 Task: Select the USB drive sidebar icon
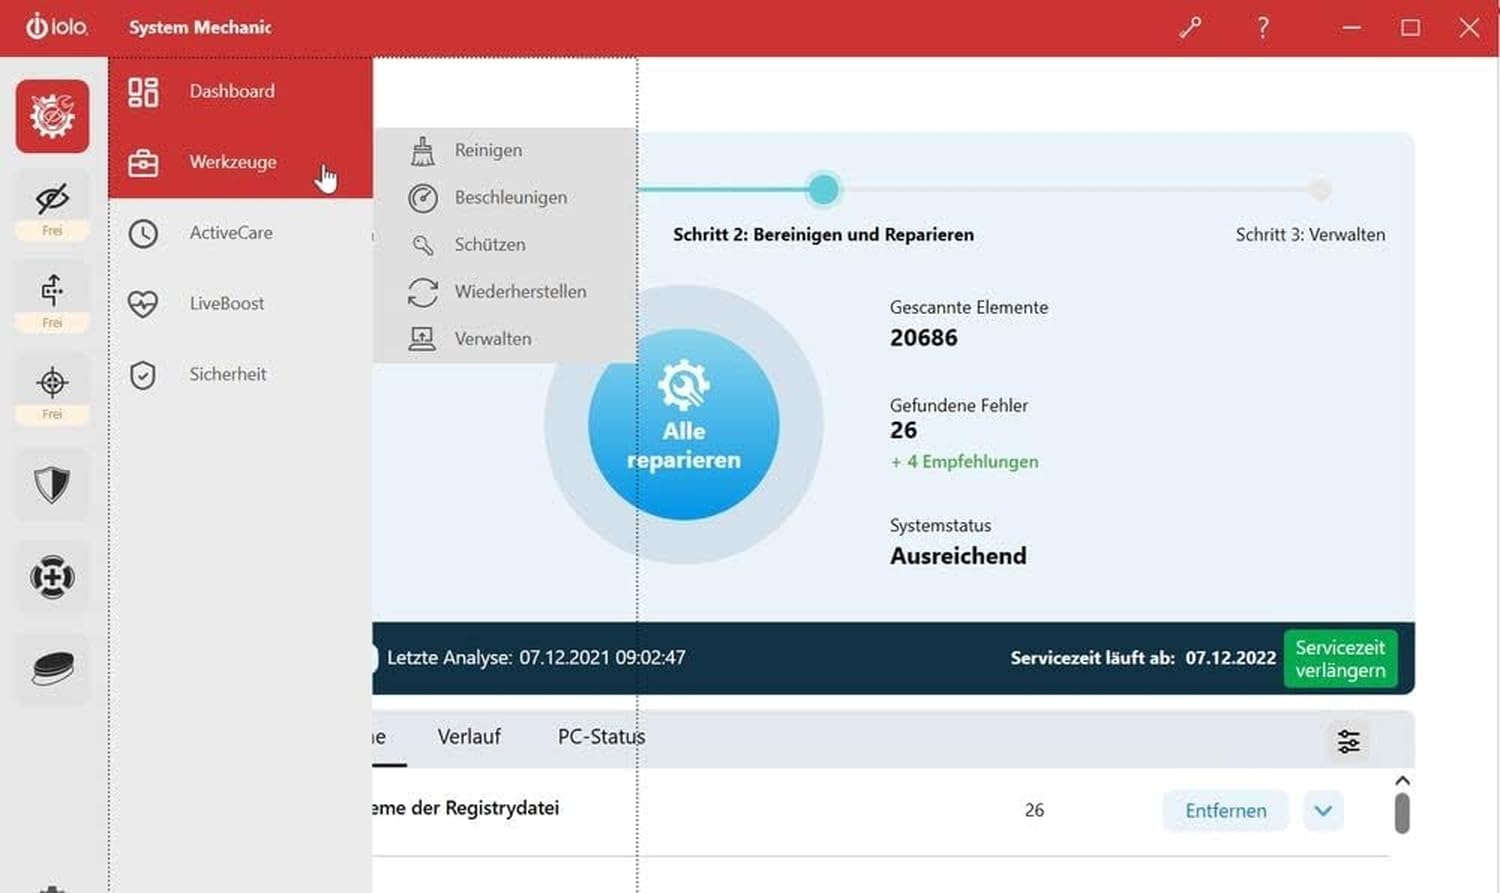pyautogui.click(x=52, y=290)
